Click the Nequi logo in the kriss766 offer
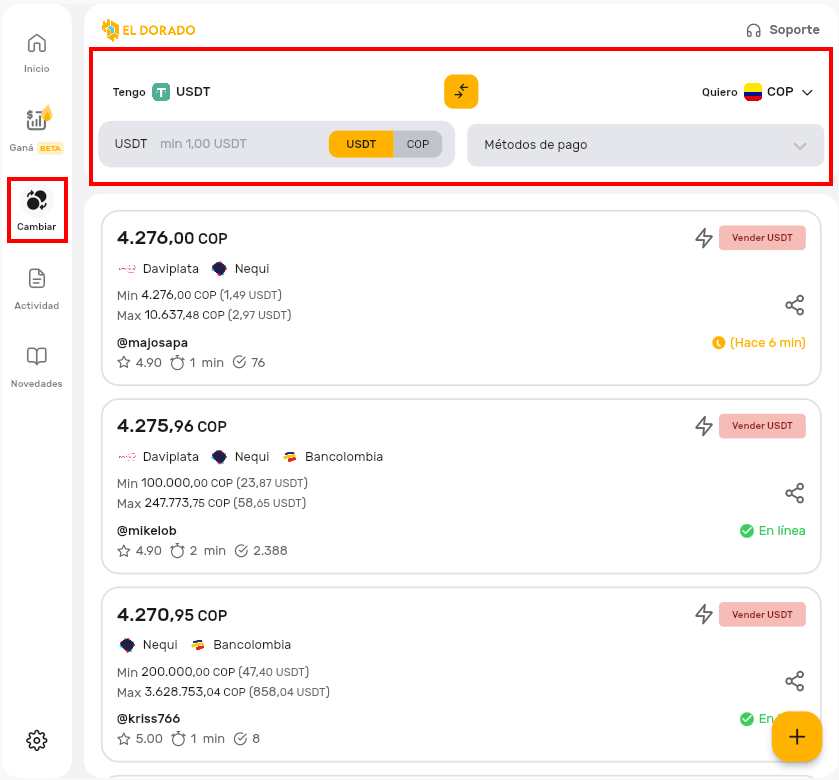The height and width of the screenshot is (780, 839). (x=127, y=645)
